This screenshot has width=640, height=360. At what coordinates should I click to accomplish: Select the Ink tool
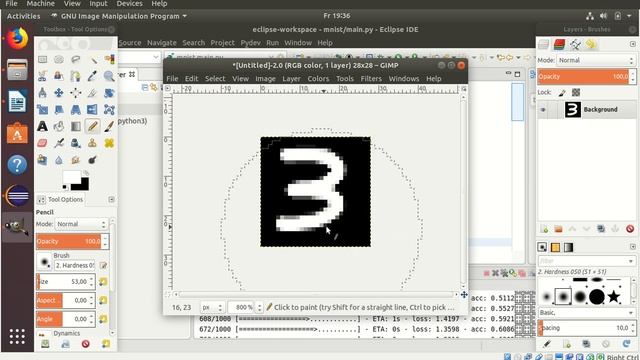pyautogui.click(x=76, y=143)
